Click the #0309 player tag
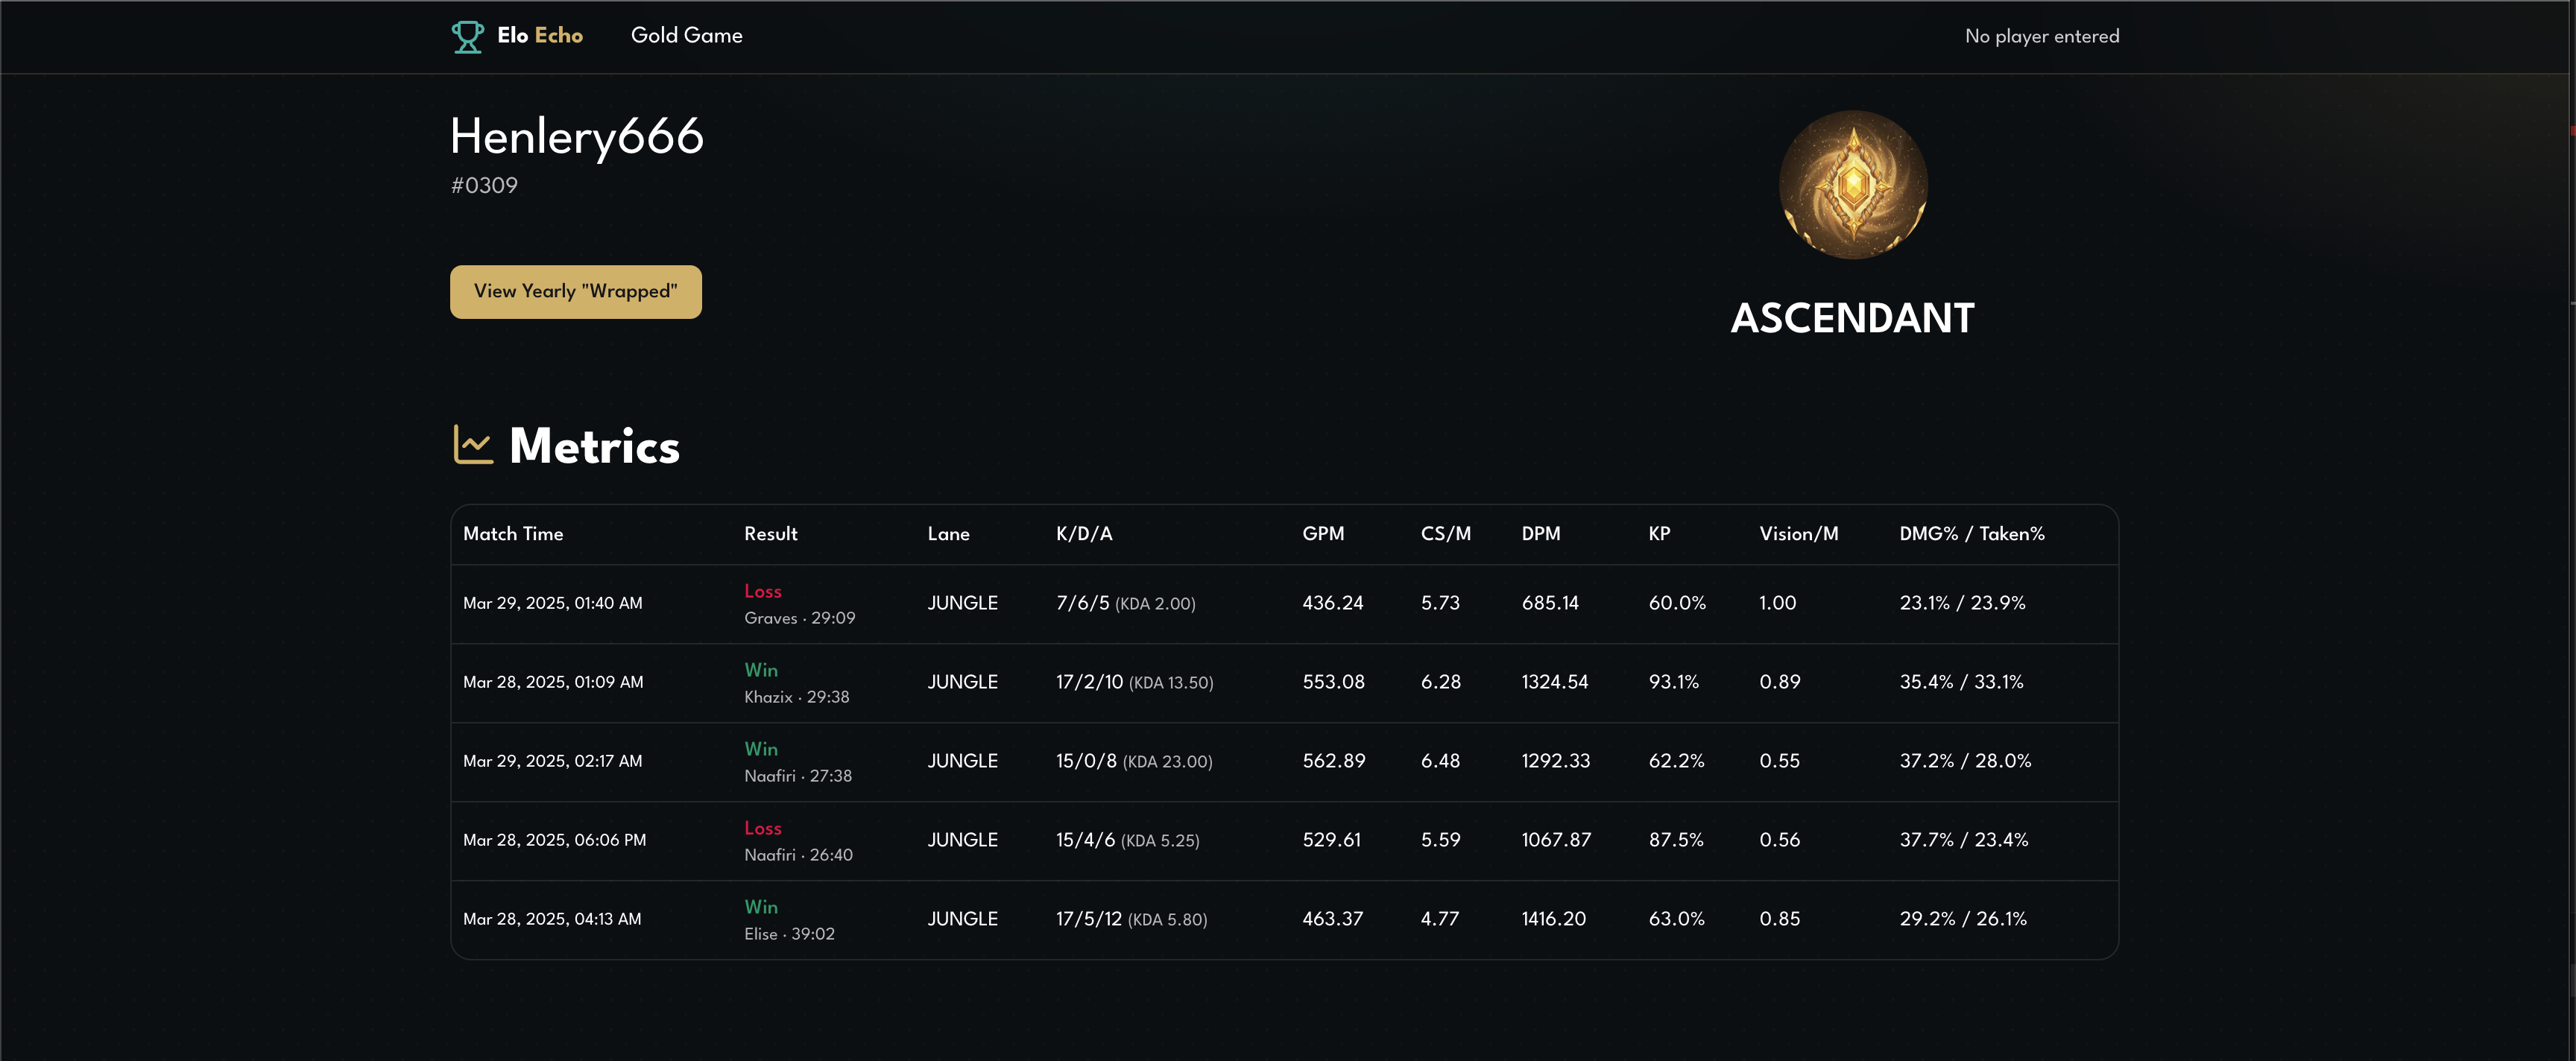The width and height of the screenshot is (2576, 1061). pos(484,186)
